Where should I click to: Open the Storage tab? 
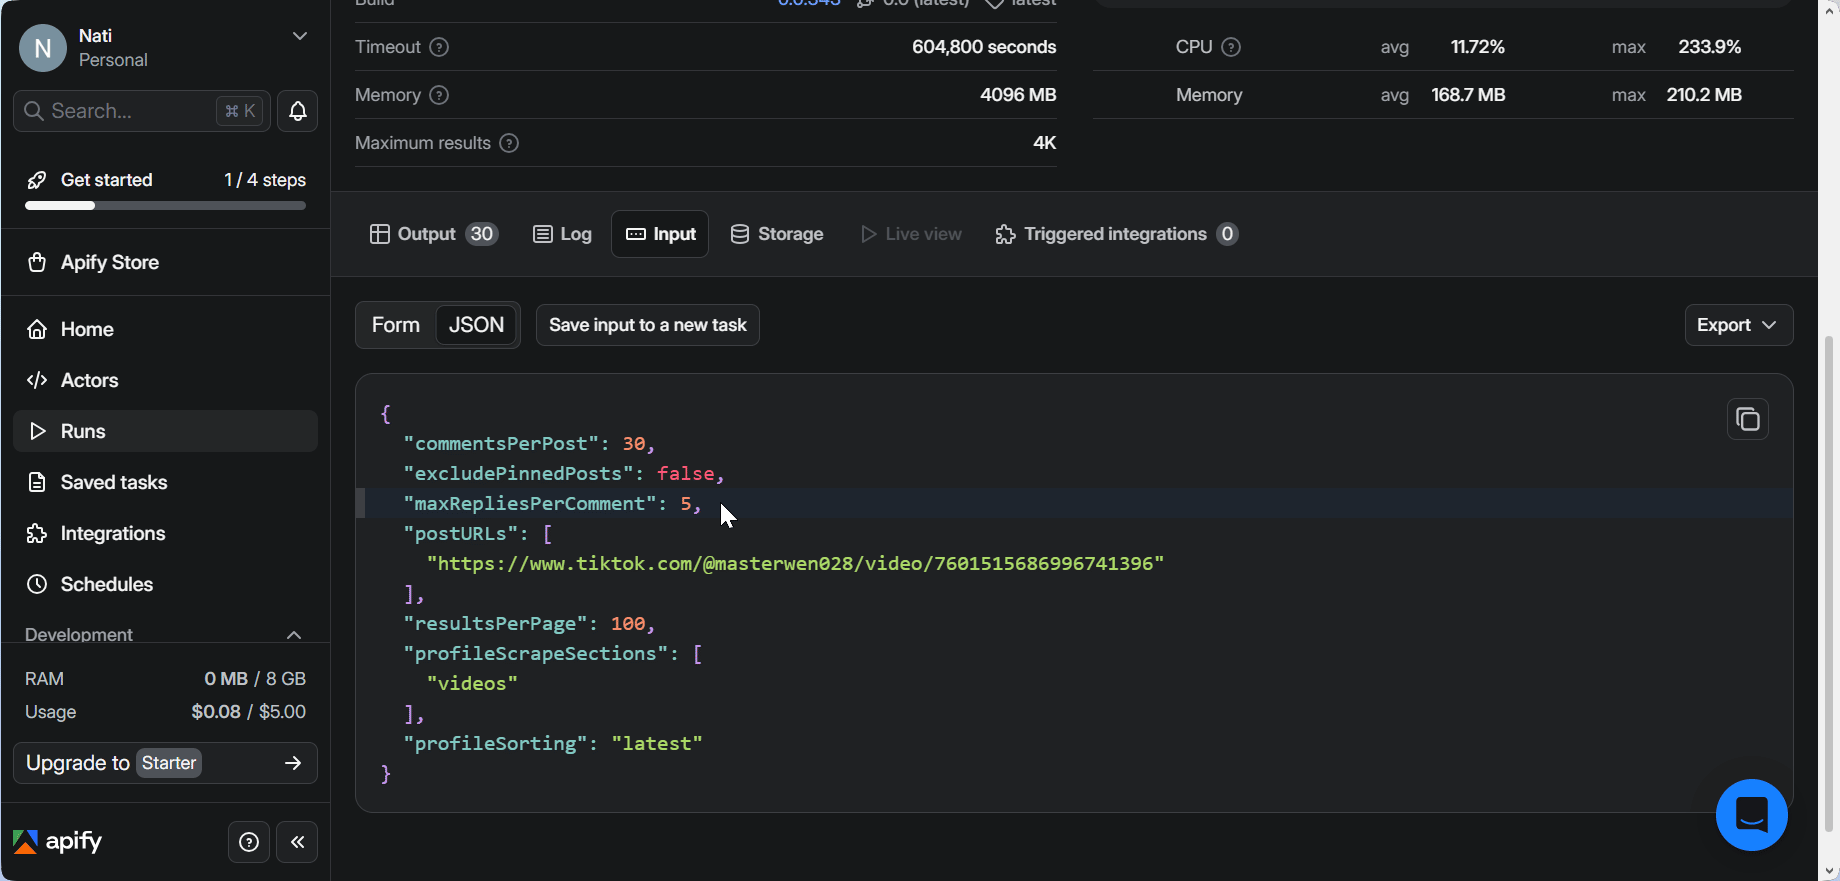pyautogui.click(x=777, y=234)
